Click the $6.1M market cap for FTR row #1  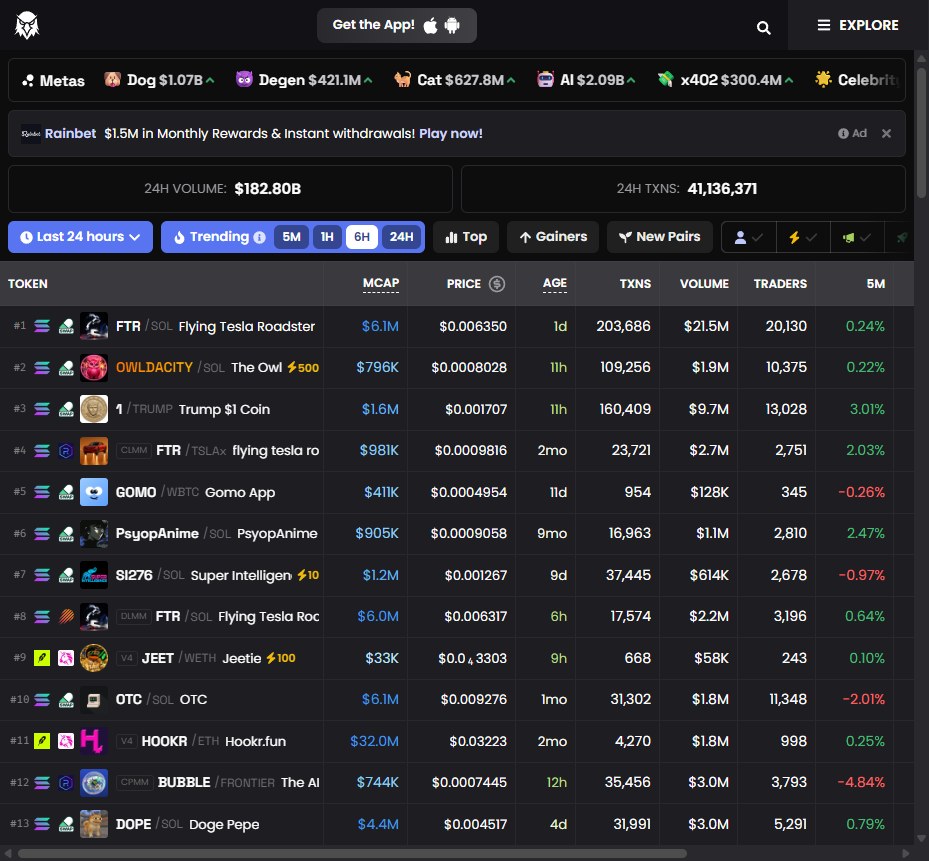[380, 326]
